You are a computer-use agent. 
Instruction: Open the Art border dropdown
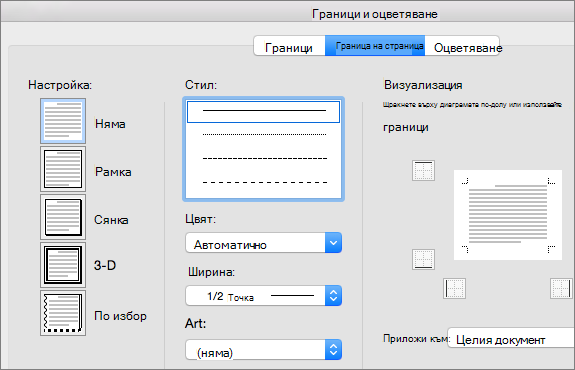coord(264,349)
